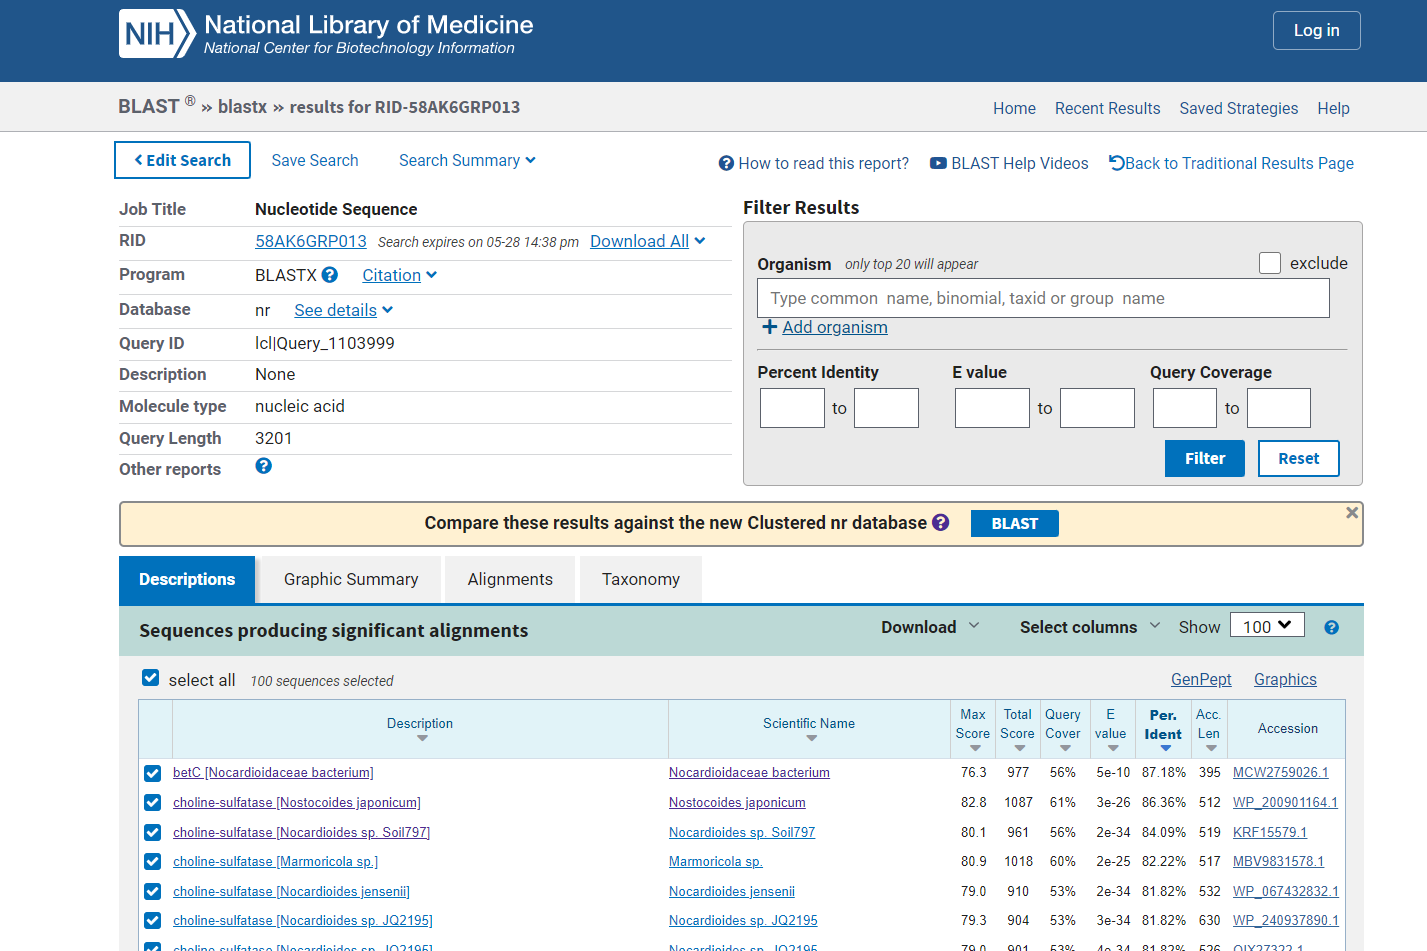1427x951 pixels.
Task: Switch to the Descriptions tab
Action: 187,580
